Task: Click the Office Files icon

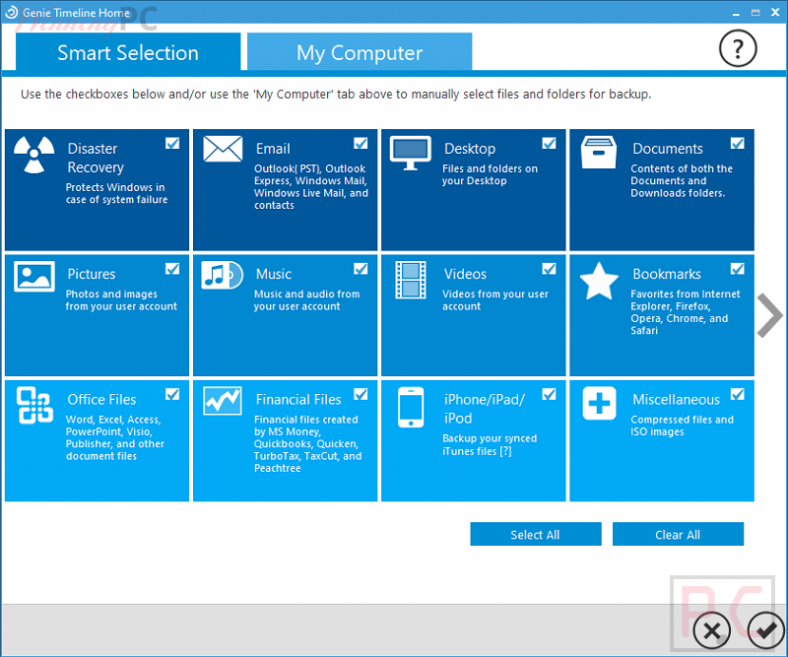Action: coord(35,405)
